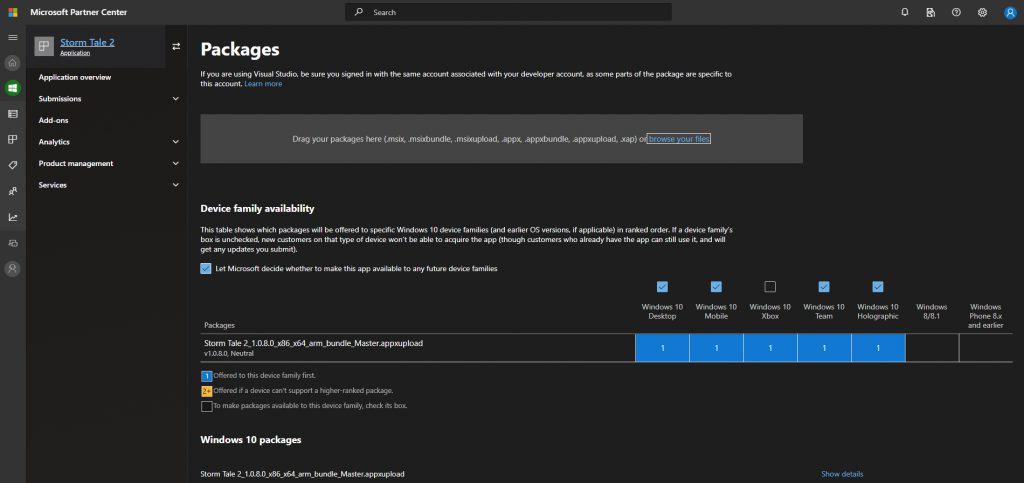Click Show details for the package
The image size is (1024, 483).
tap(842, 474)
